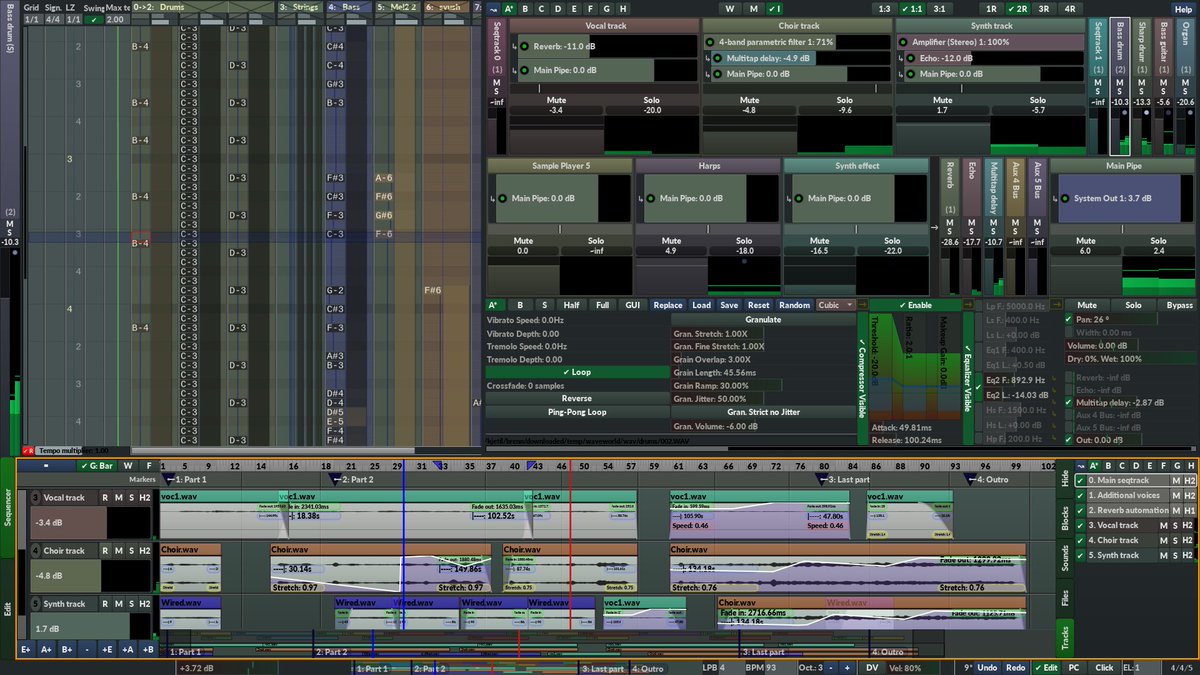Click the S solo on Organ strip
Screen dimensions: 1200x675
[x=1185, y=90]
